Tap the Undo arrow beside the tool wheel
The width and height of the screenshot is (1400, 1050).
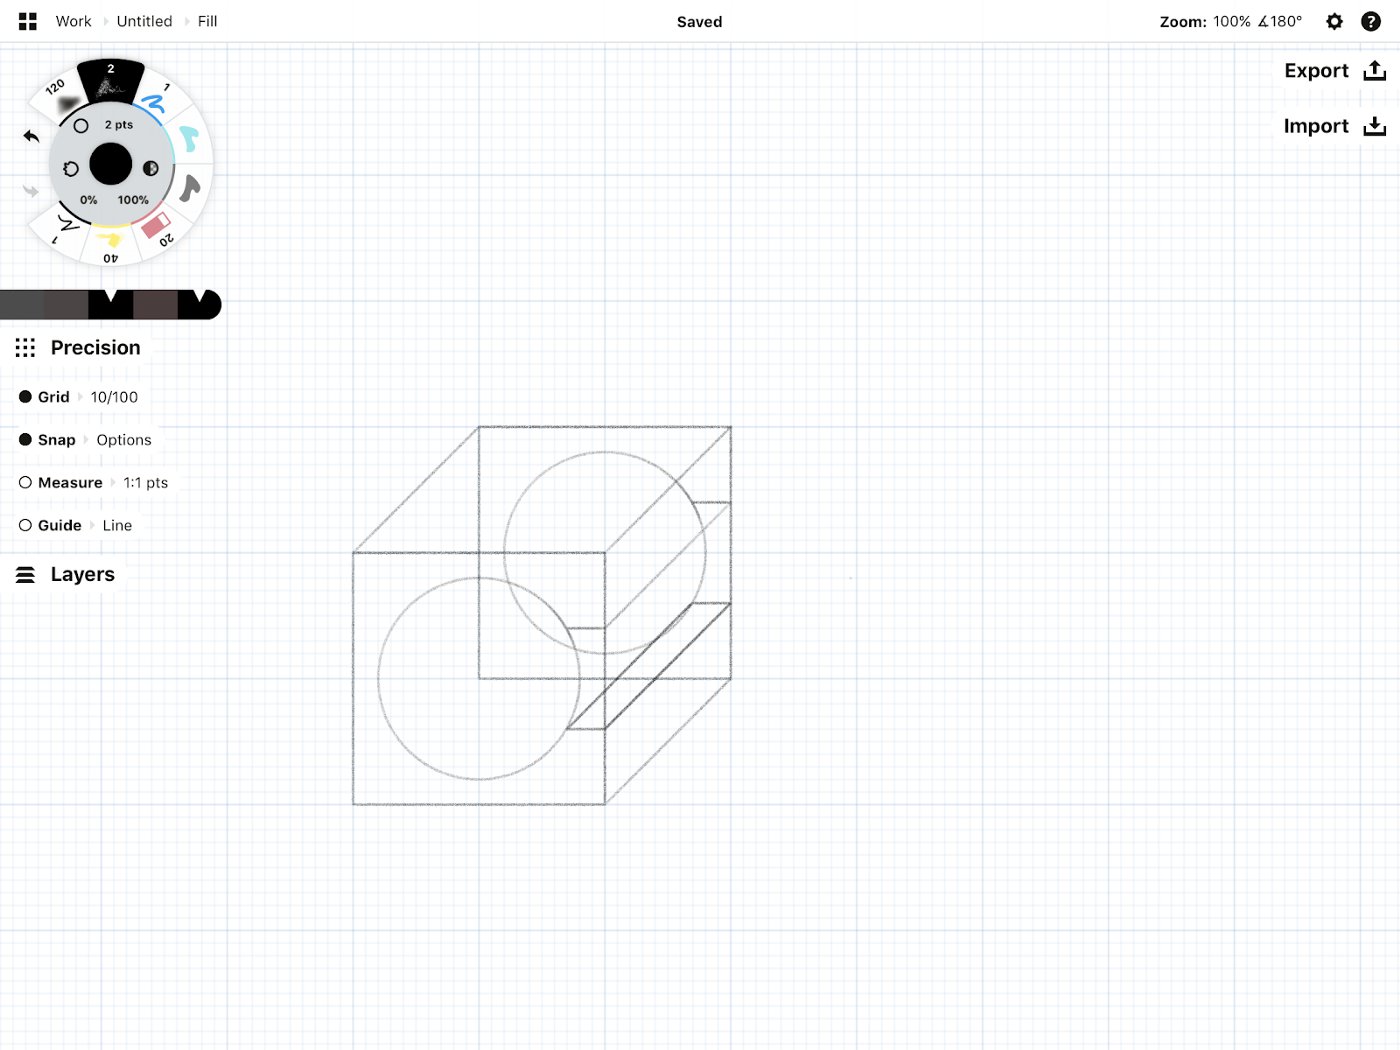point(30,136)
